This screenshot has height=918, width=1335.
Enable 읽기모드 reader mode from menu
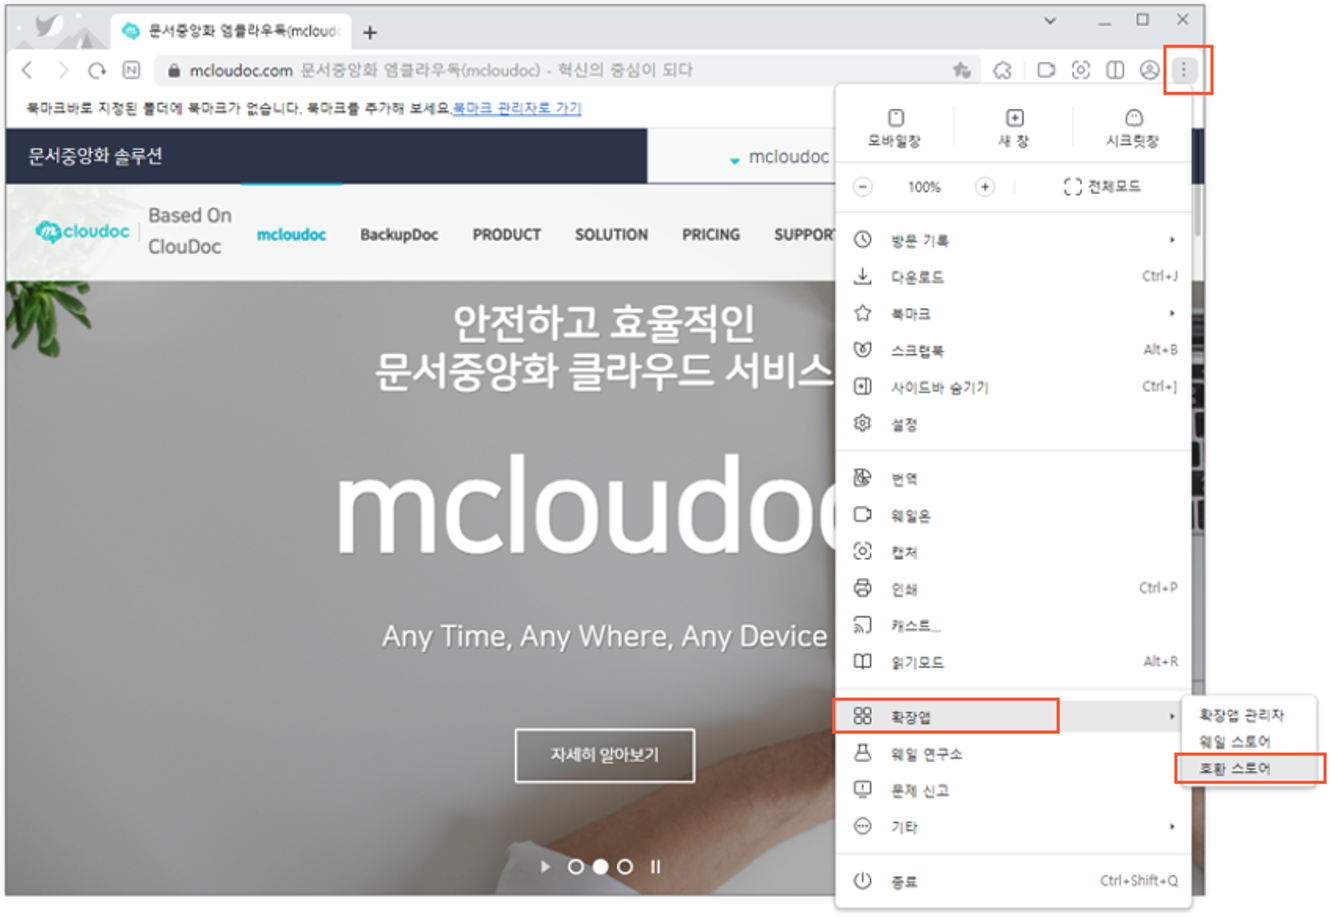1013,663
